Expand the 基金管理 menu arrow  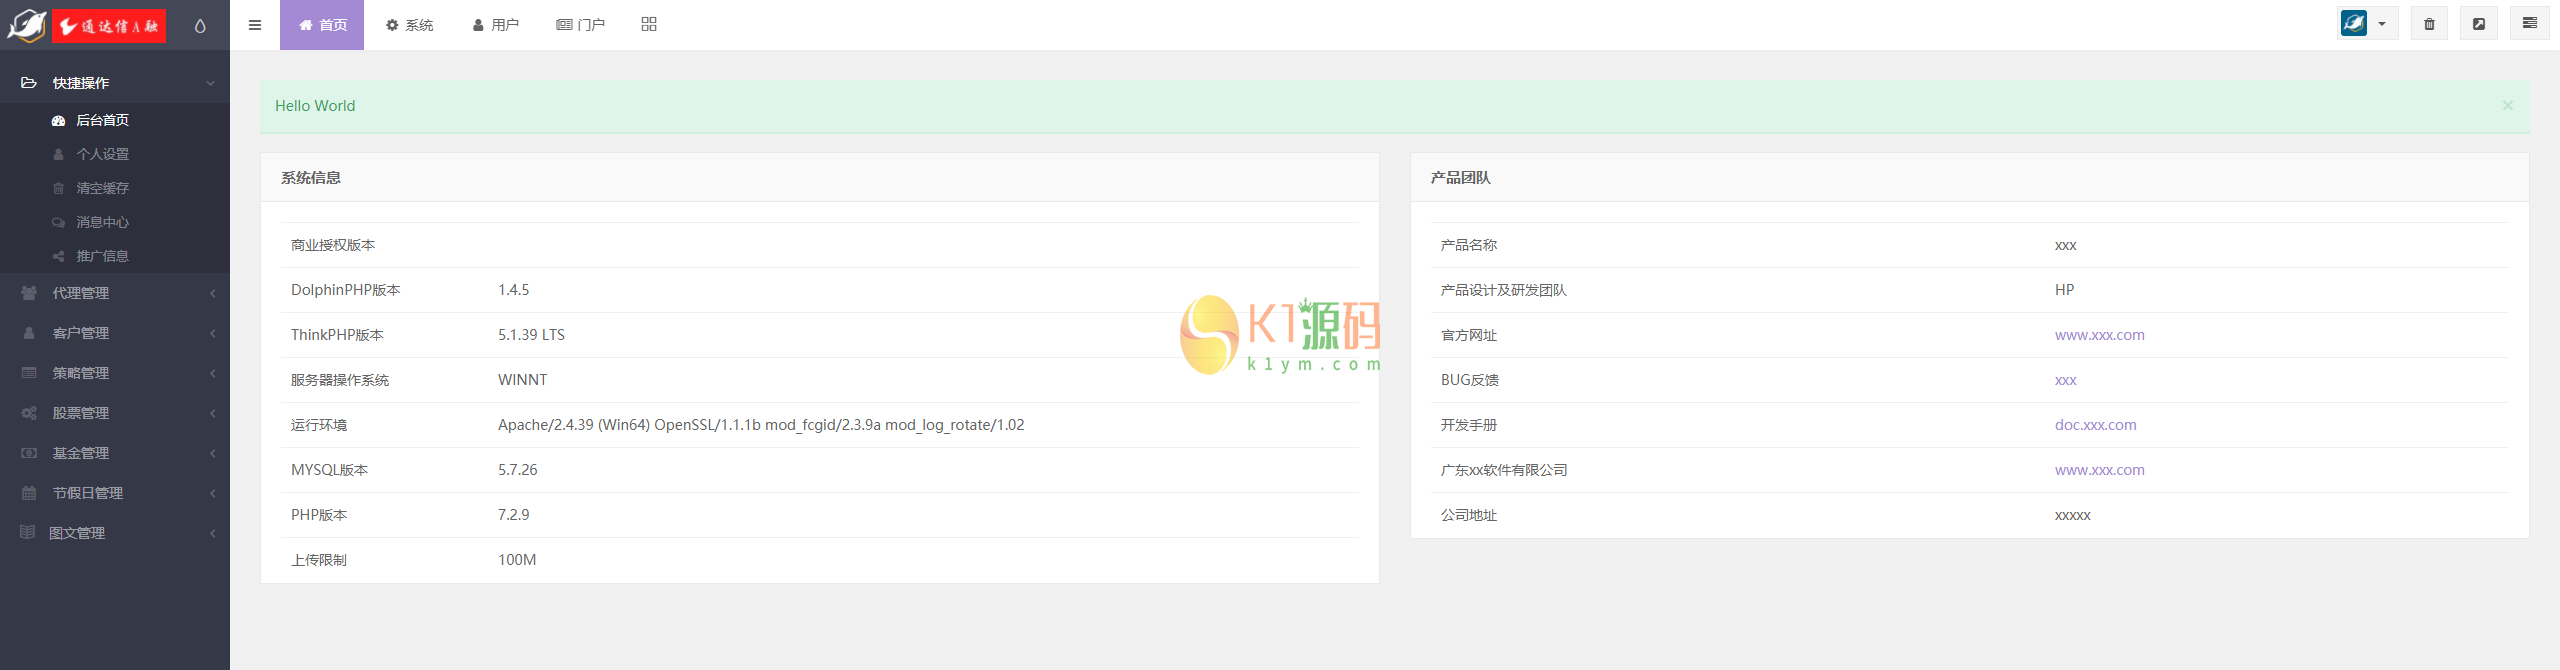(x=212, y=453)
